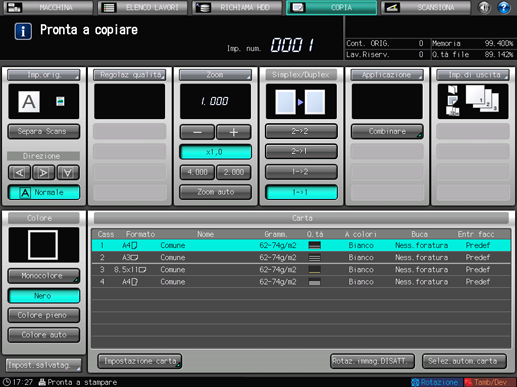Select 1->1 simplex mode

(301, 192)
